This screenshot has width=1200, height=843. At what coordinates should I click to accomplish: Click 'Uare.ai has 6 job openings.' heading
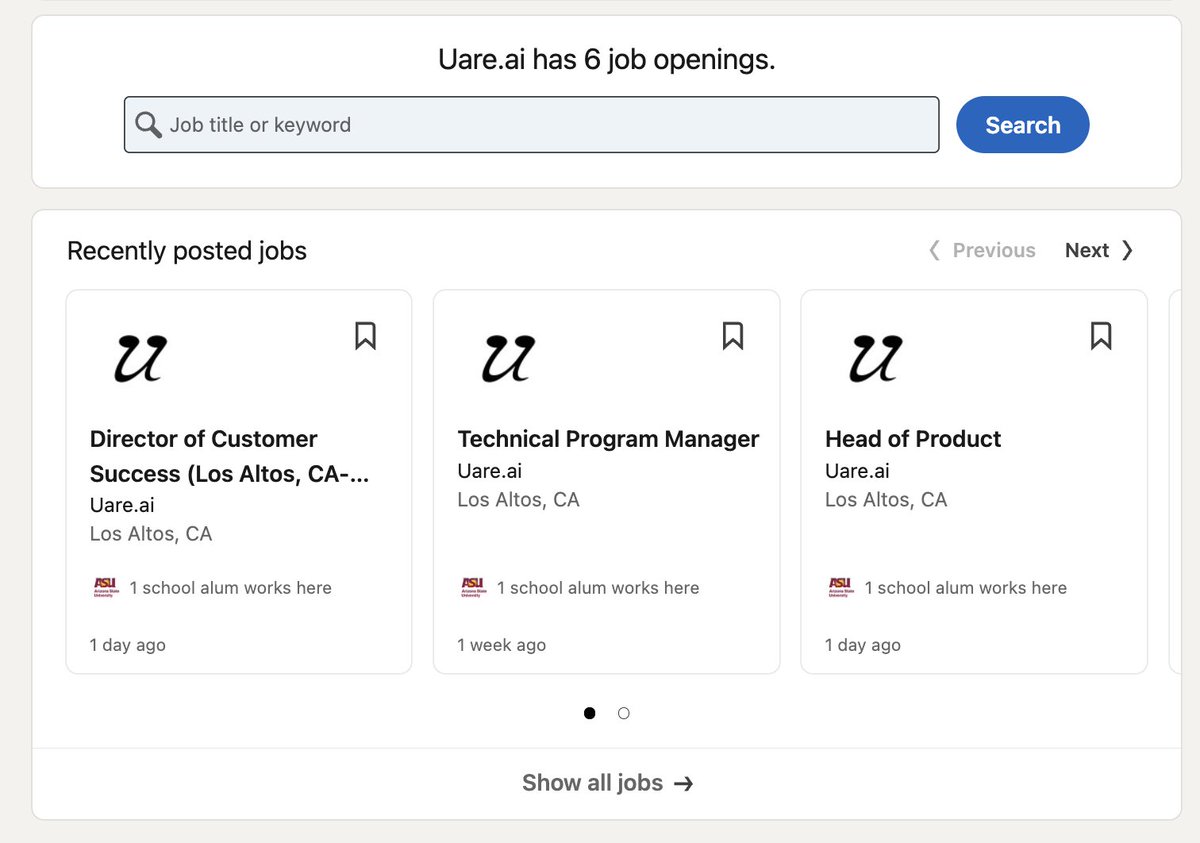click(x=607, y=60)
